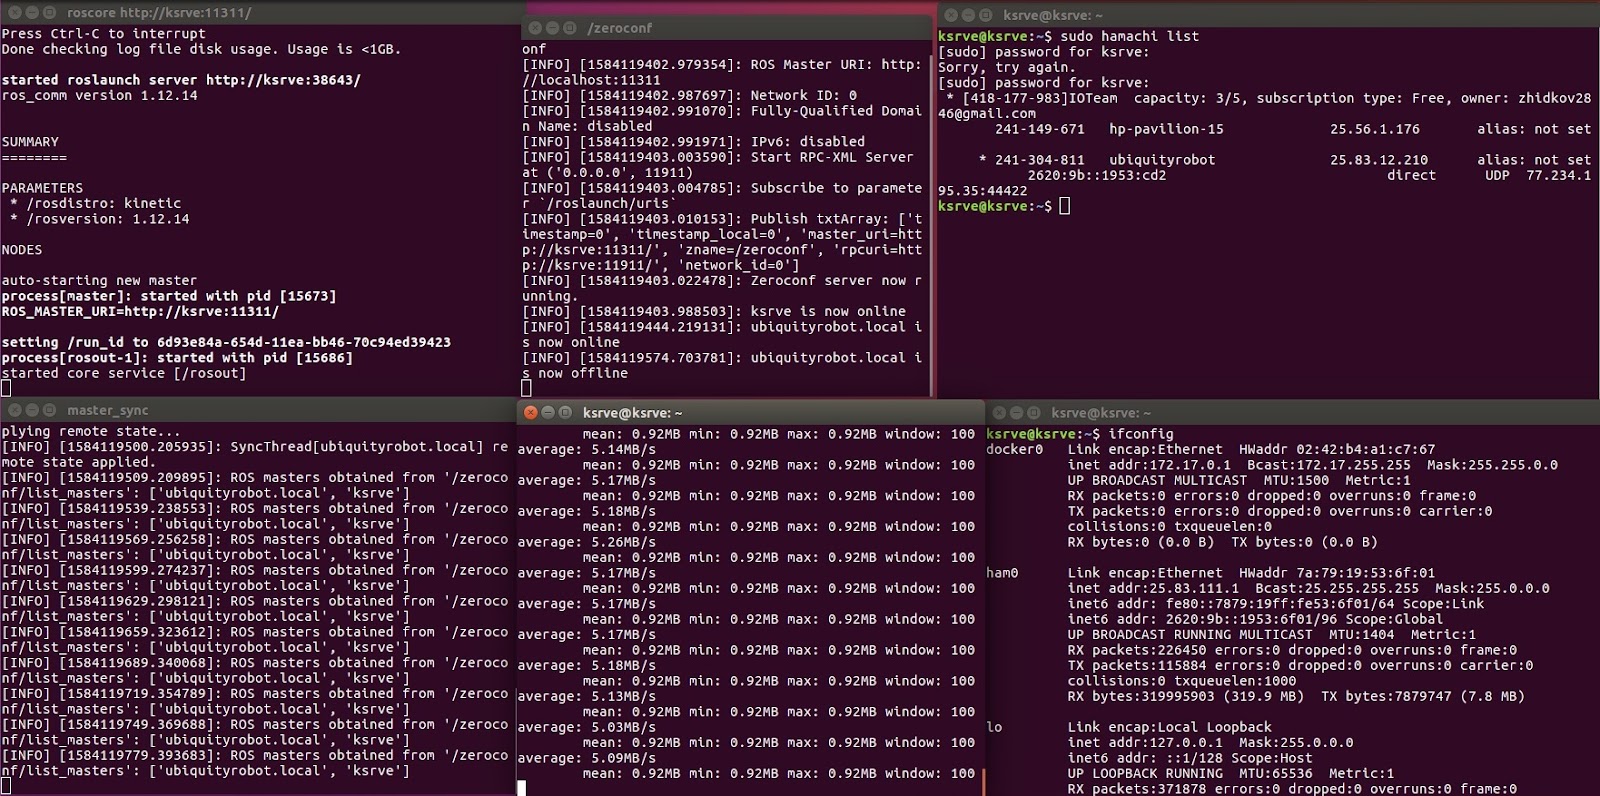
Task: Click the prompt cursor in hamachi terminal
Action: (x=1065, y=206)
